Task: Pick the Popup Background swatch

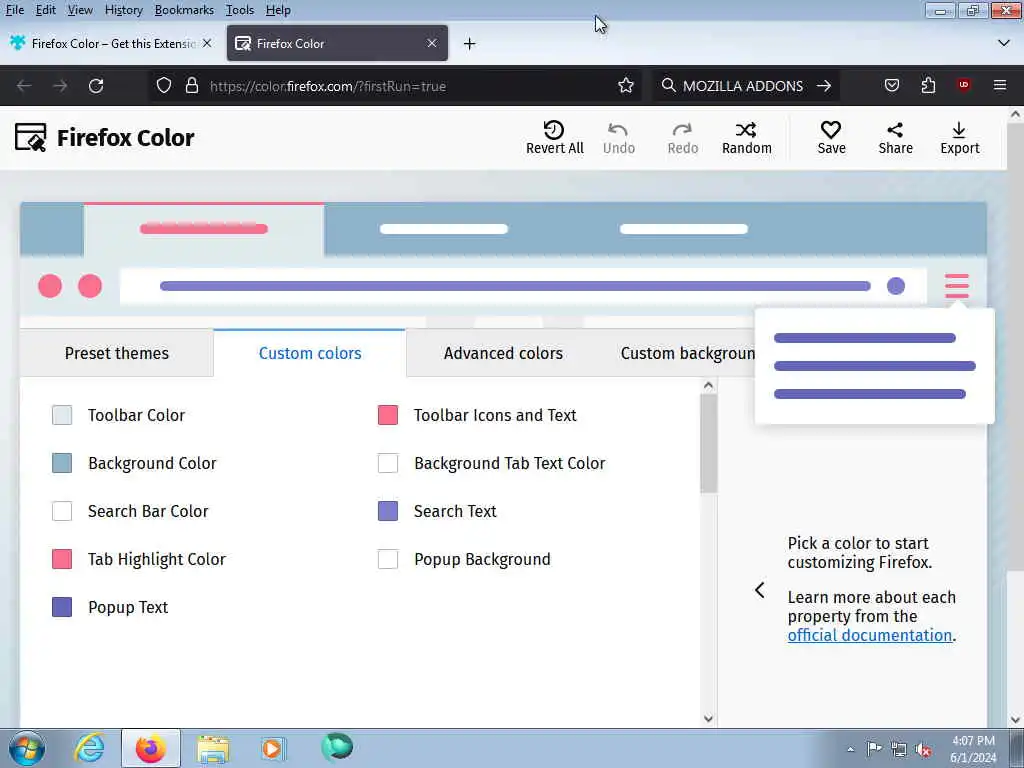Action: pos(388,559)
